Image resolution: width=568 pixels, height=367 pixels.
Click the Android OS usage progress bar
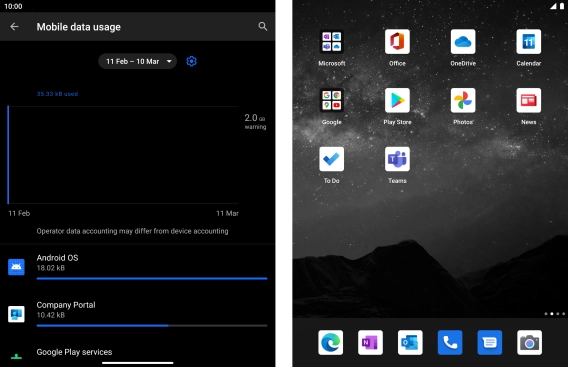pyautogui.click(x=152, y=279)
